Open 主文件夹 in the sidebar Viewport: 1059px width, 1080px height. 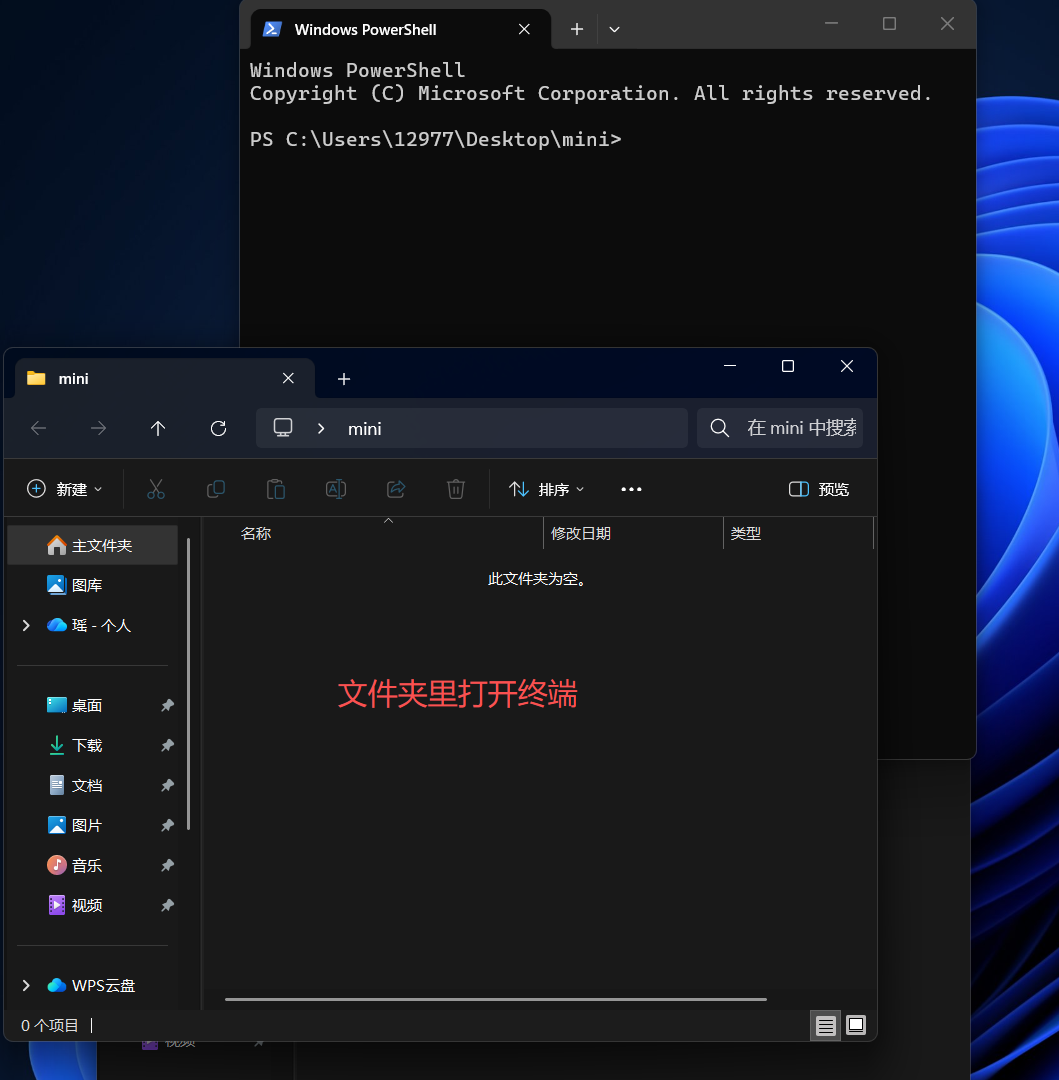coord(92,546)
